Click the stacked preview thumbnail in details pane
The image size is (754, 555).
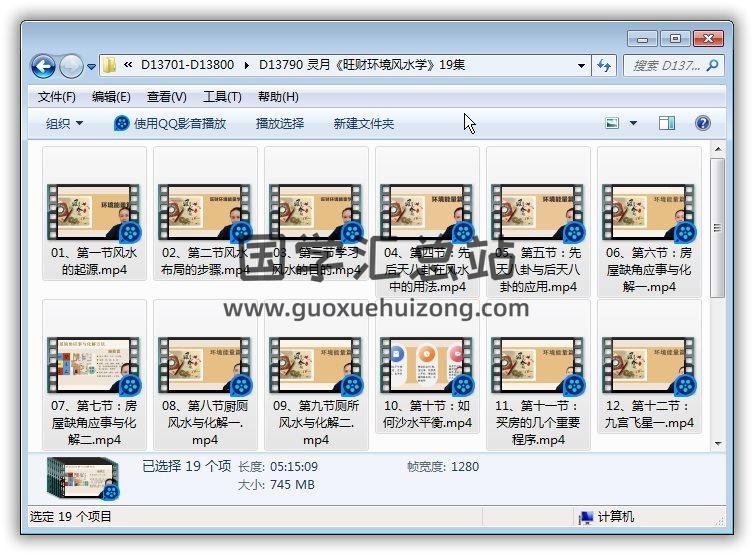tap(83, 479)
